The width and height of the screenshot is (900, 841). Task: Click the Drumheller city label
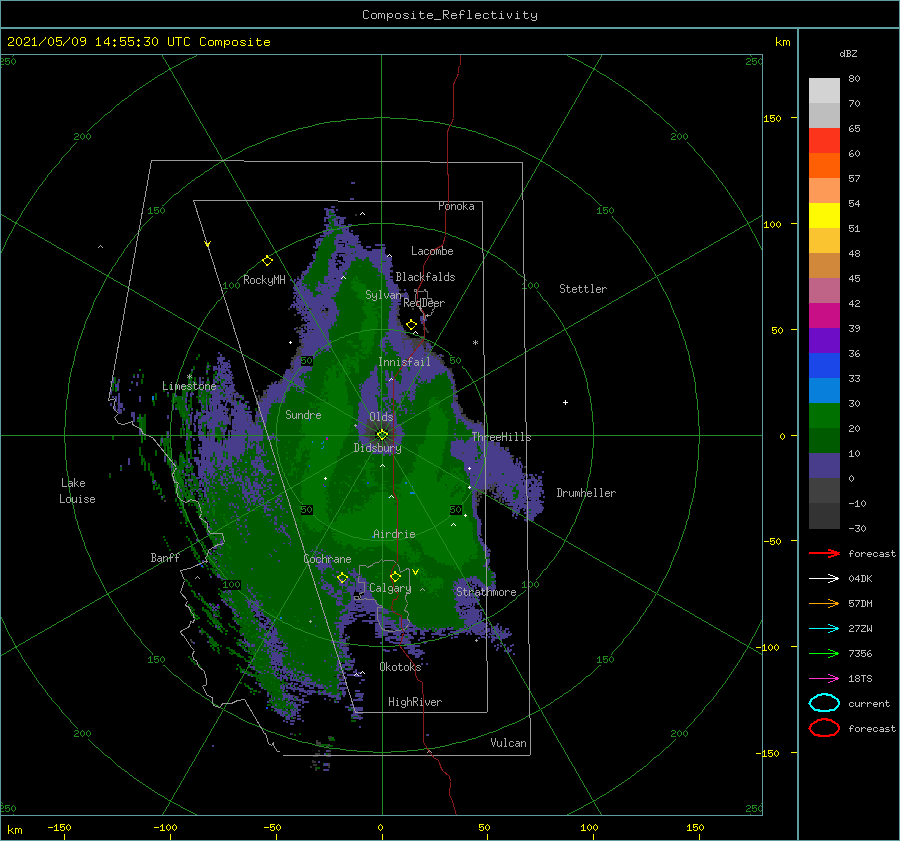(586, 493)
